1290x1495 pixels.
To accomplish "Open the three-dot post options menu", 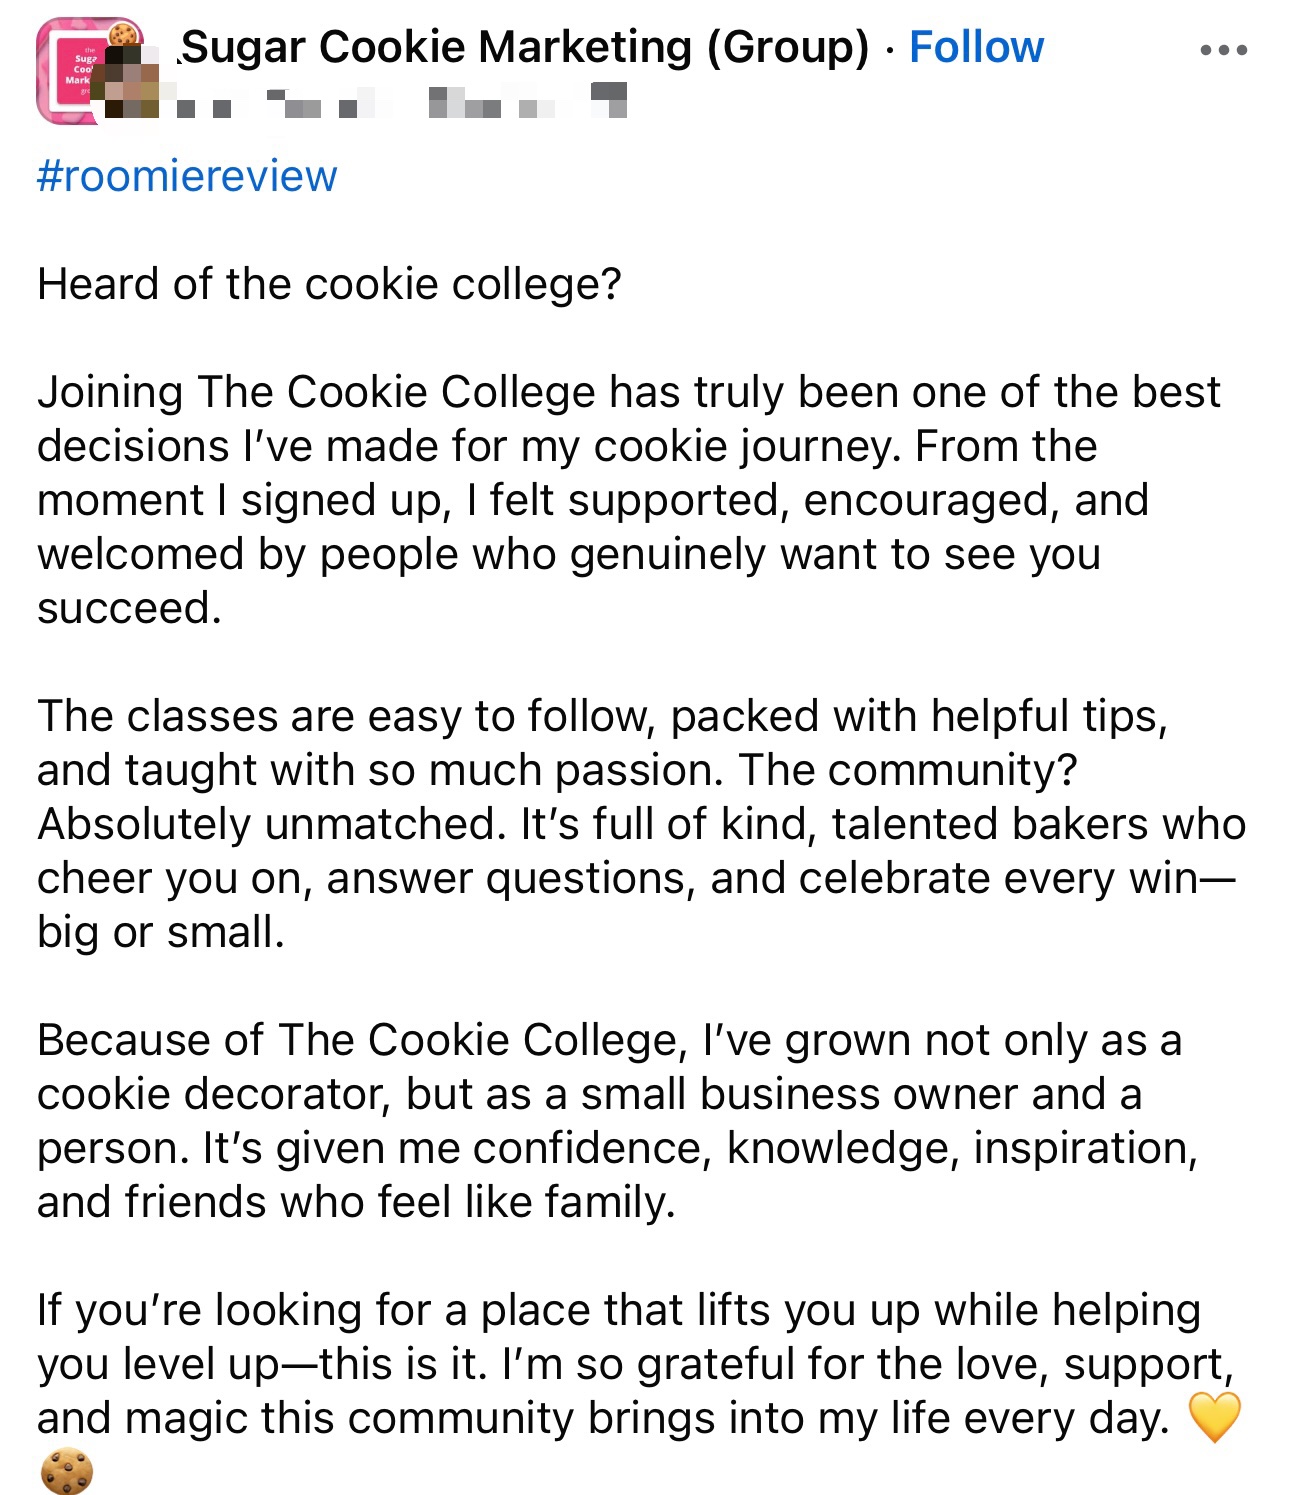I will coord(1223,49).
